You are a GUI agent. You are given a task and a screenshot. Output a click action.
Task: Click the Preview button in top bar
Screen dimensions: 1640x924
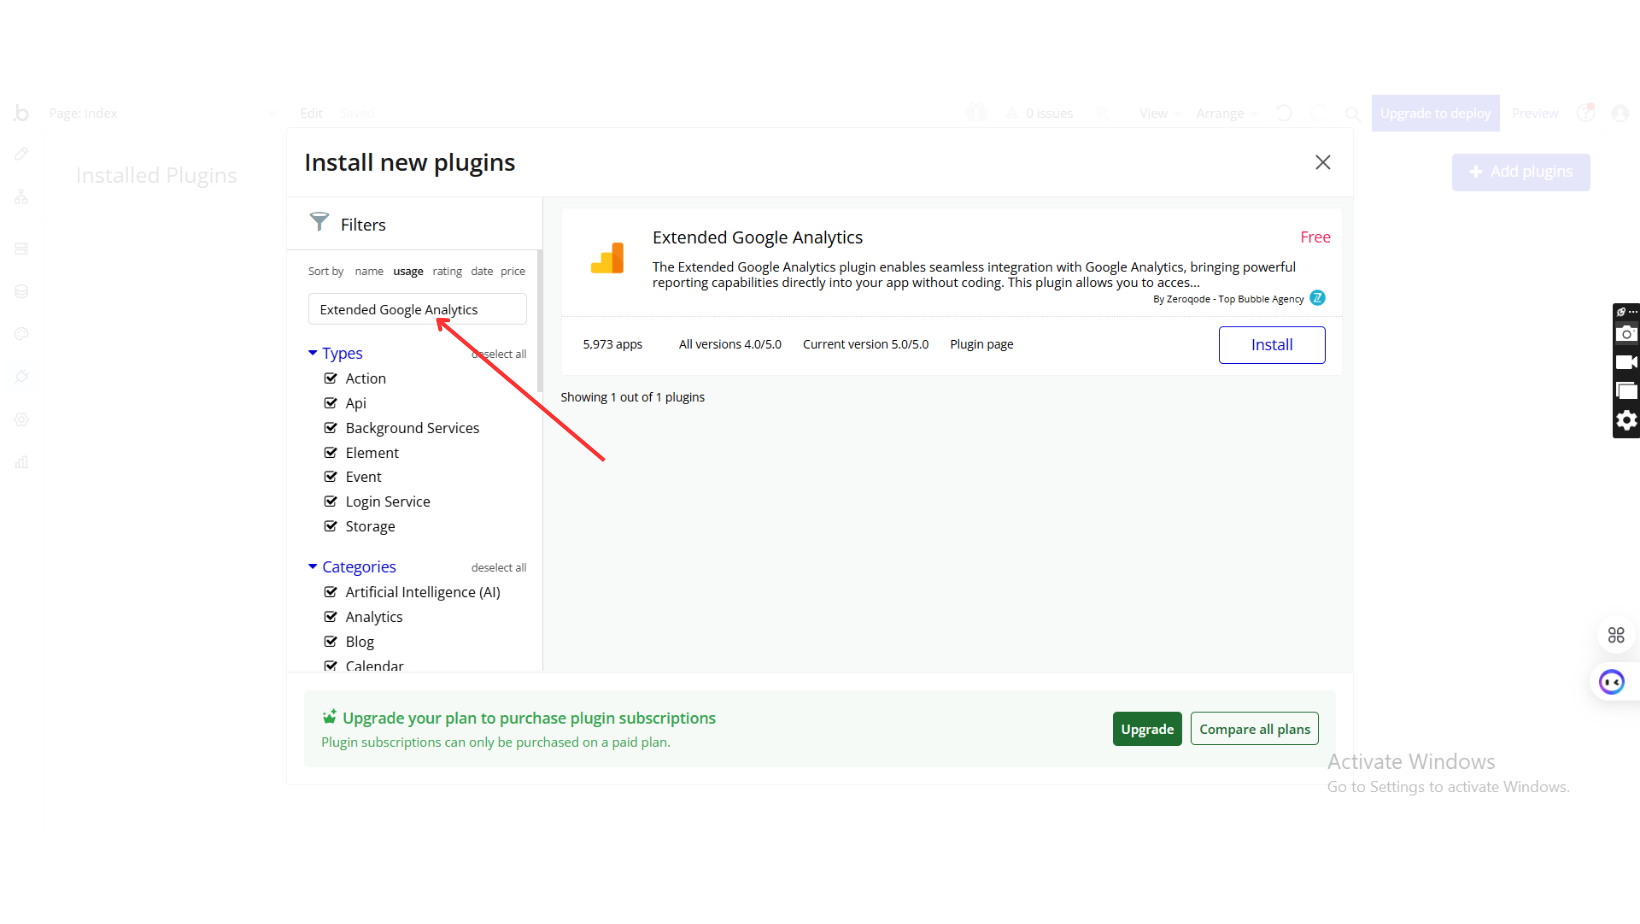(1535, 113)
